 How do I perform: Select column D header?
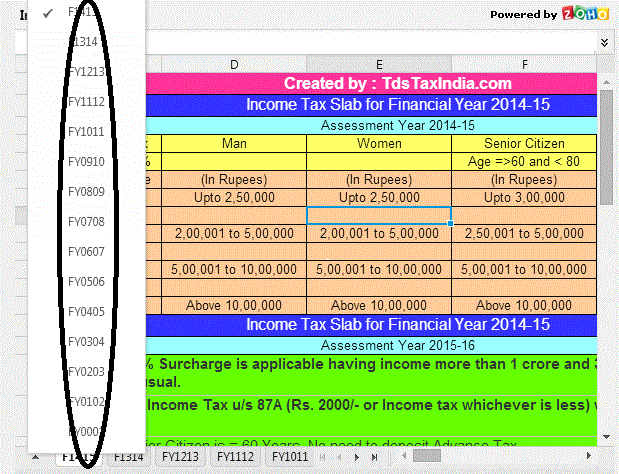[234, 64]
